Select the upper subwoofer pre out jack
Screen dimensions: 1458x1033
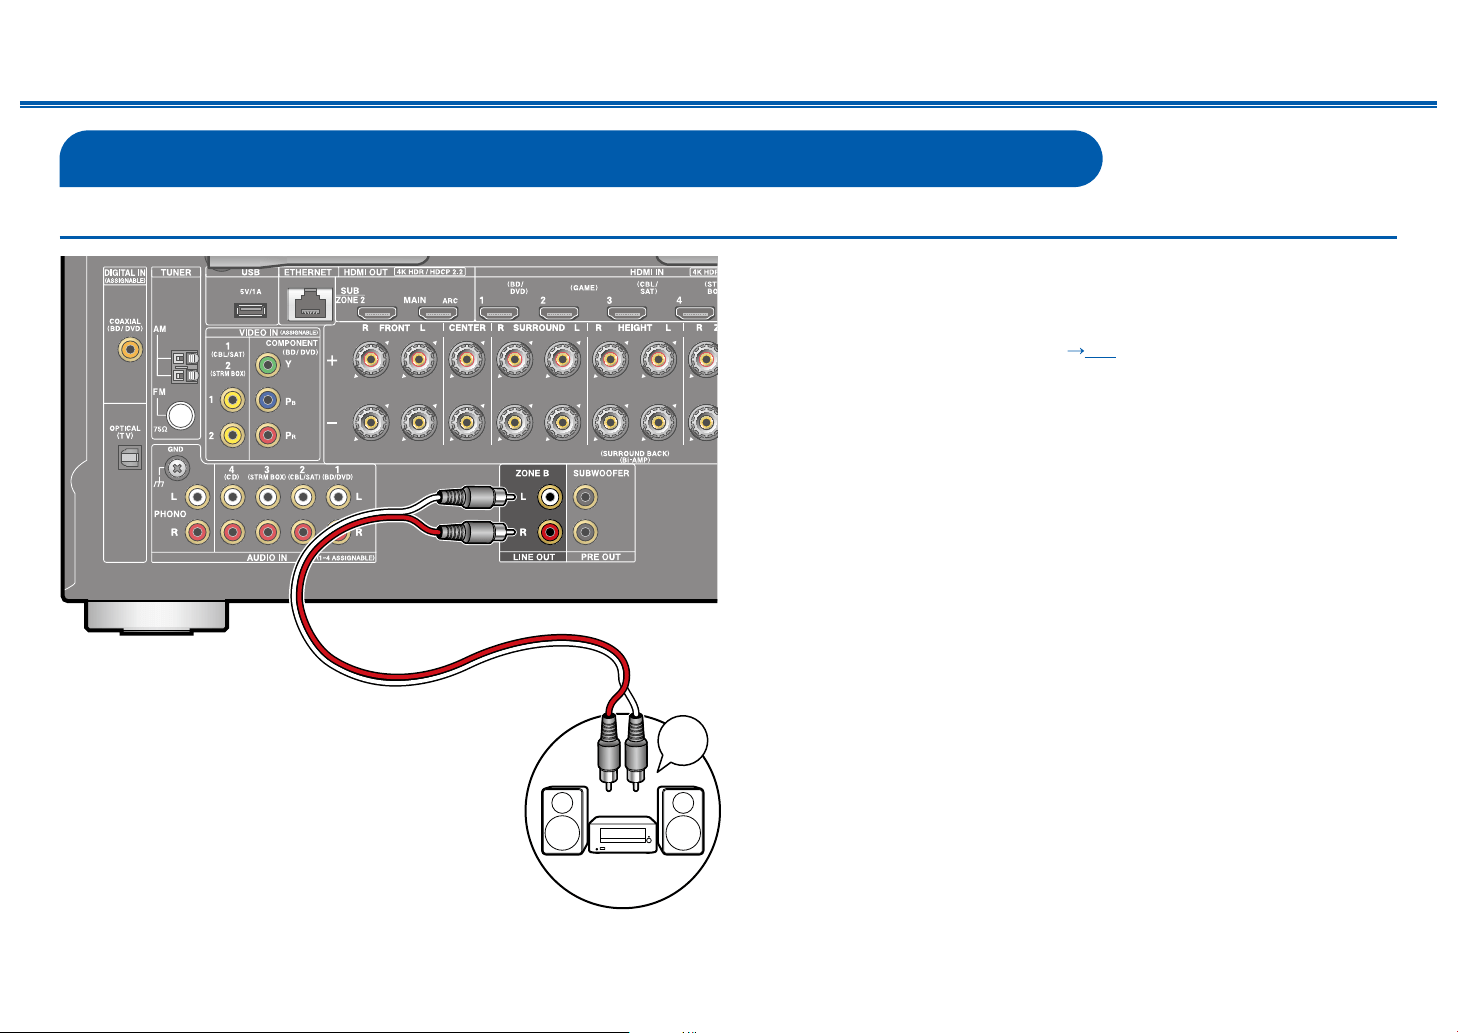[x=586, y=496]
